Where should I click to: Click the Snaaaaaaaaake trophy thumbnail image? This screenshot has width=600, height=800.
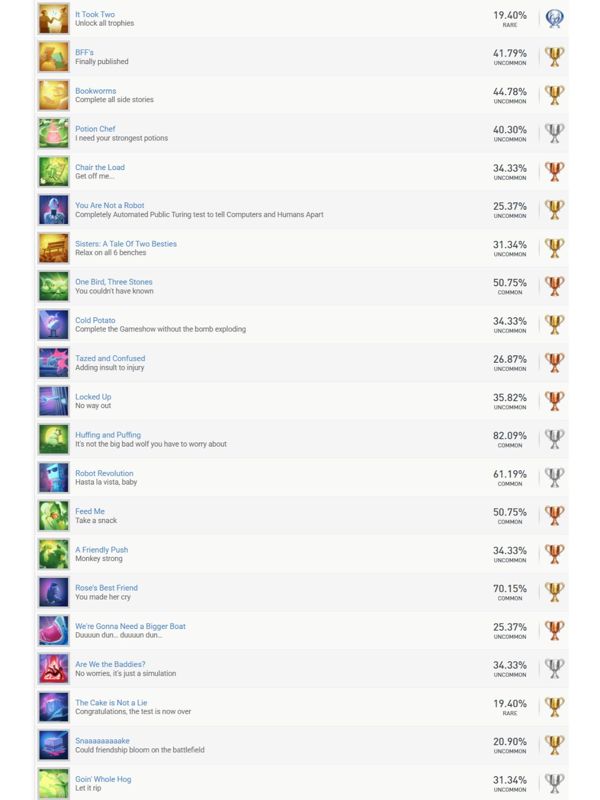pos(53,745)
